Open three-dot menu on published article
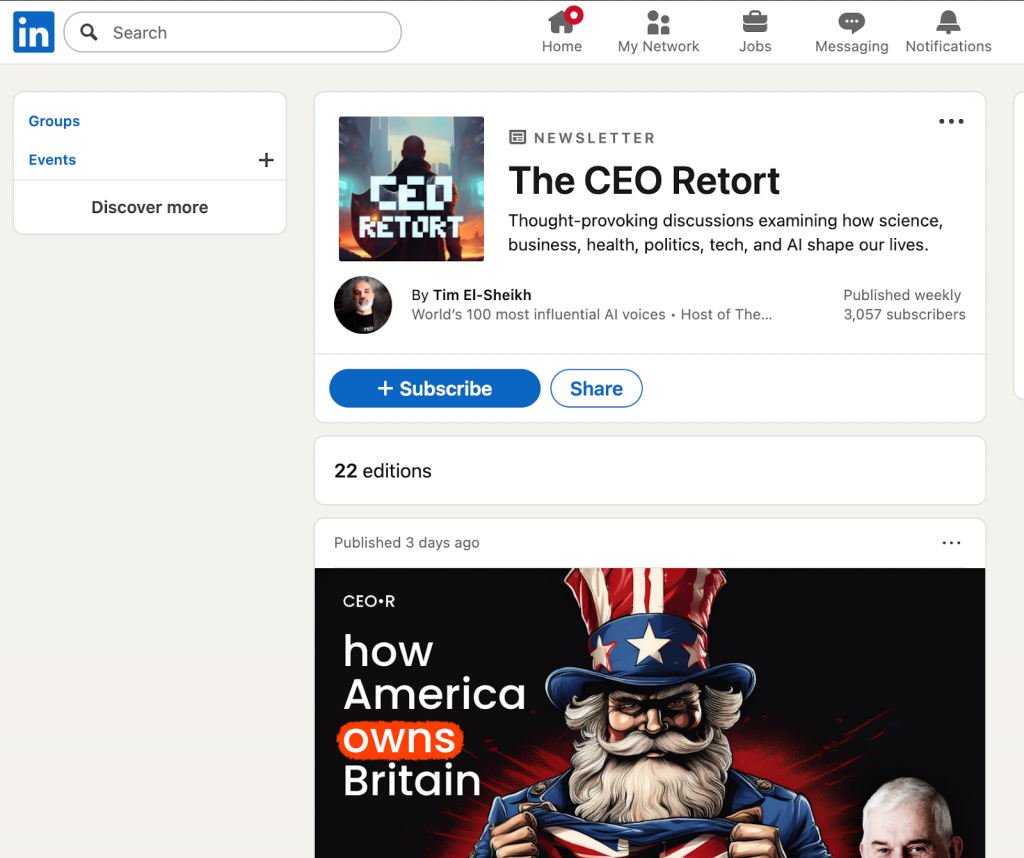 [951, 543]
